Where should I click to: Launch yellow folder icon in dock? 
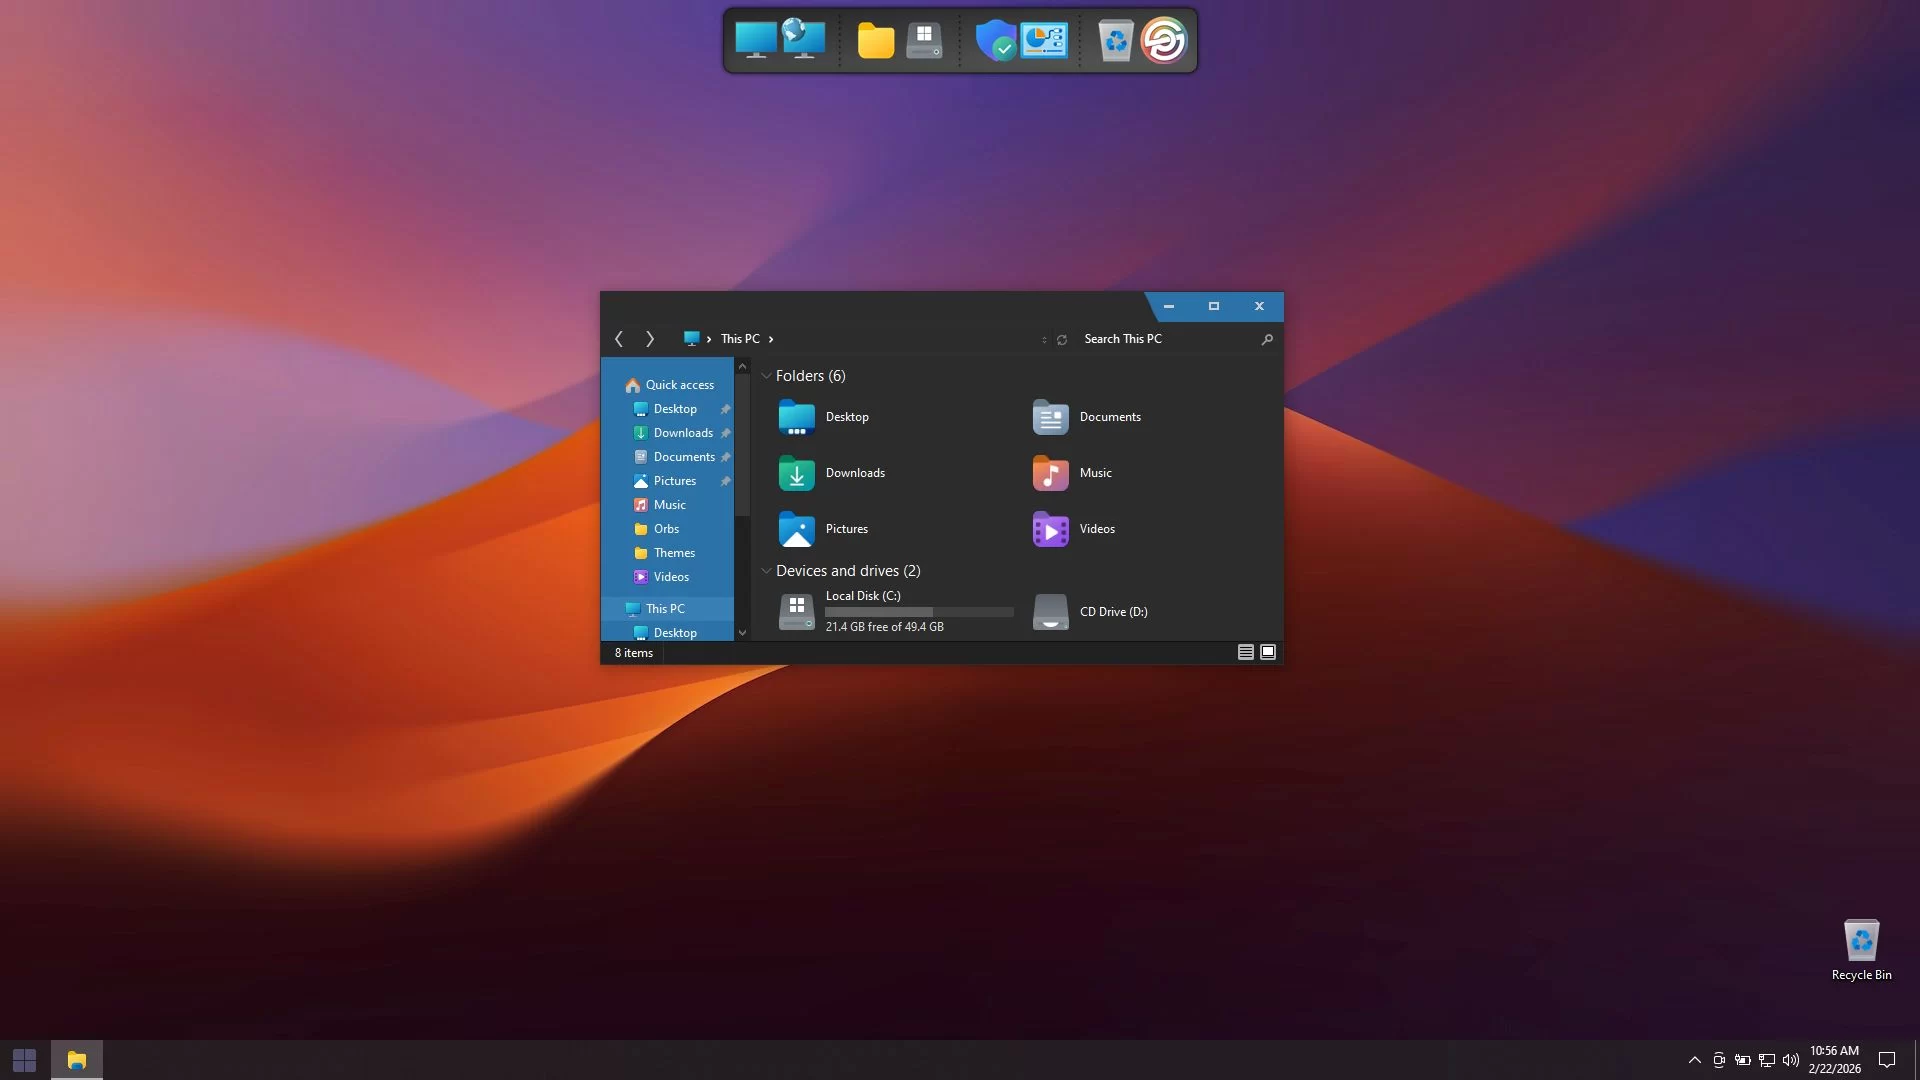tap(875, 41)
